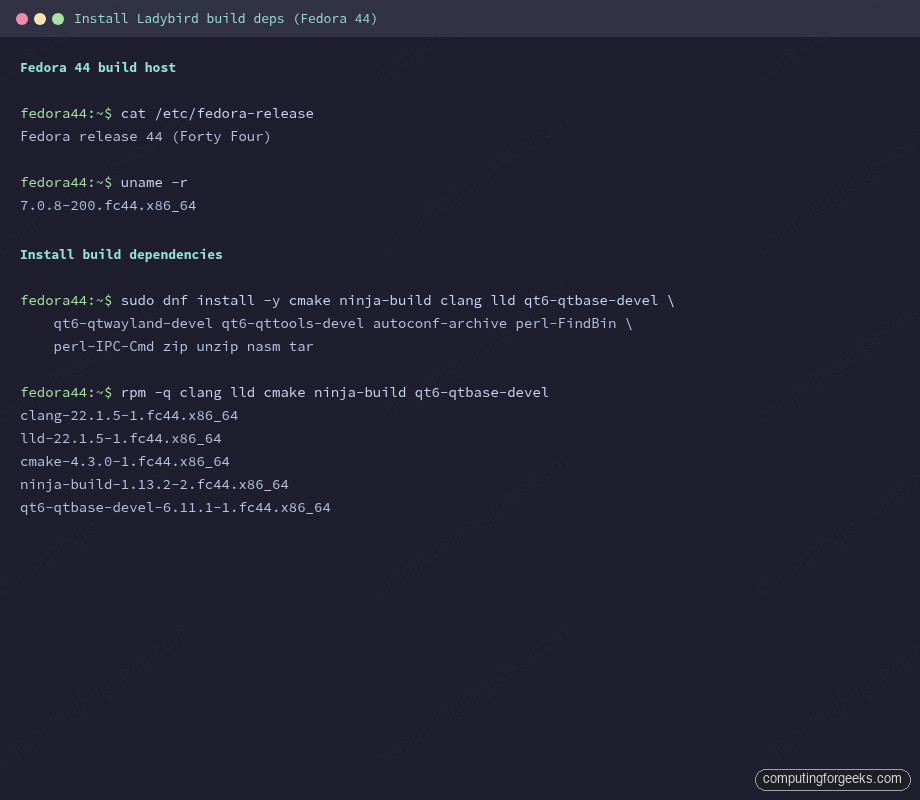This screenshot has width=920, height=800.
Task: Click the 'uname -r' command
Action: tap(154, 183)
